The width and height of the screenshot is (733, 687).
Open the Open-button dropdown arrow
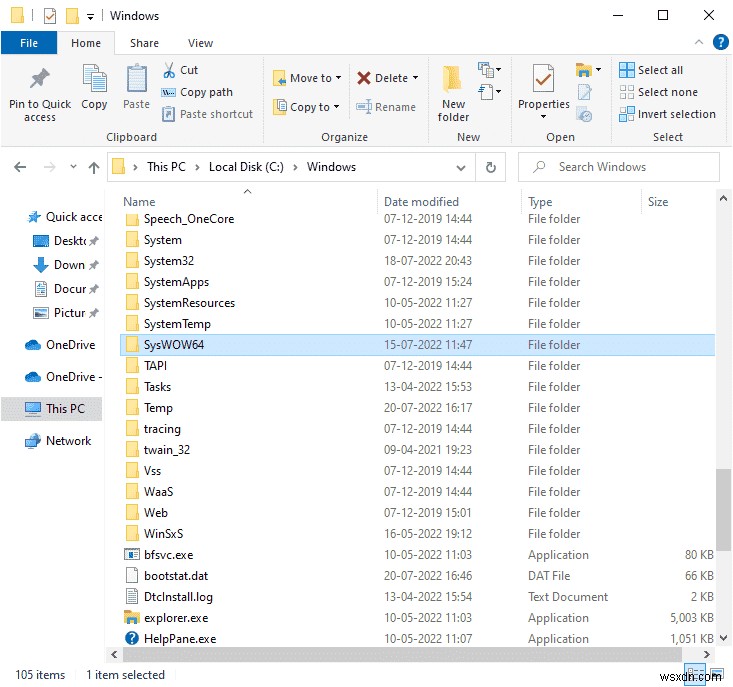click(598, 70)
